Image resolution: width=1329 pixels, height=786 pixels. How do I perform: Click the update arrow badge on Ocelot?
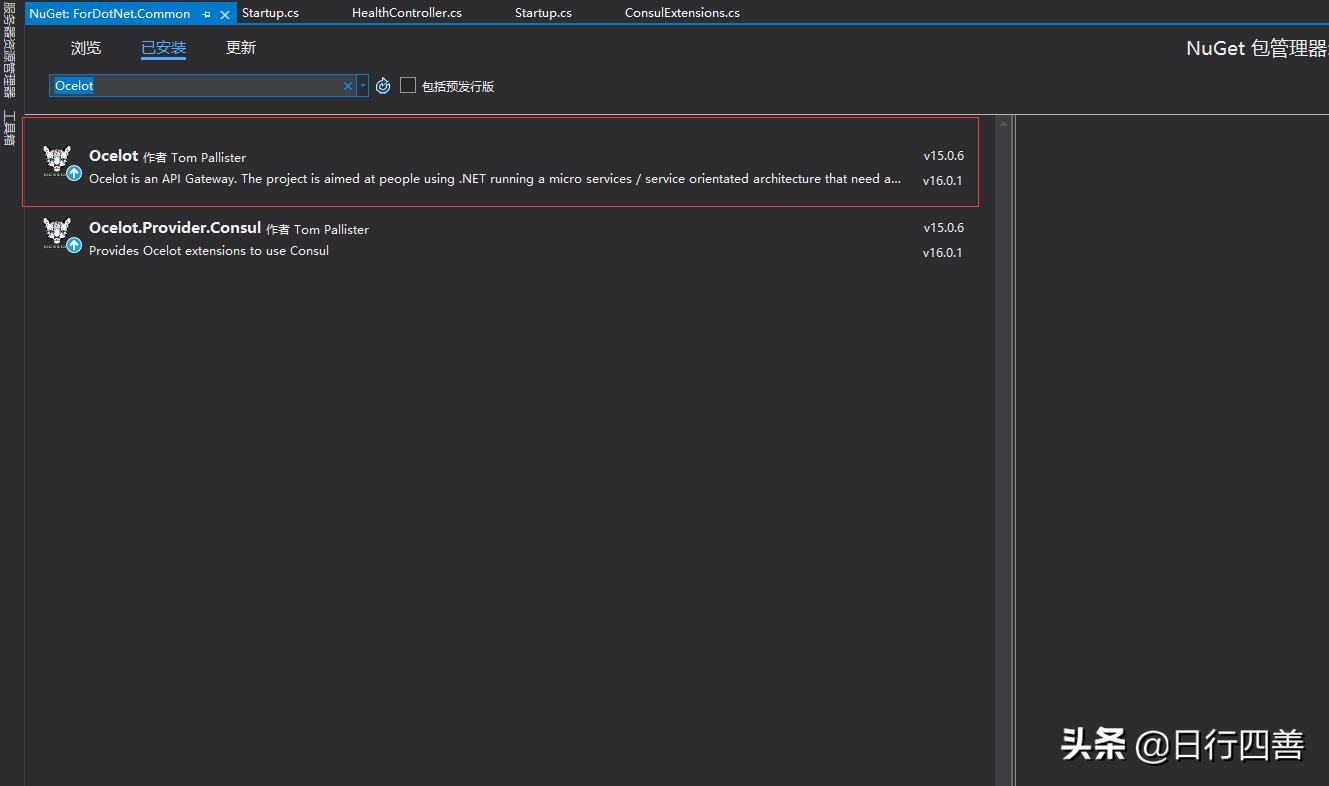[74, 173]
